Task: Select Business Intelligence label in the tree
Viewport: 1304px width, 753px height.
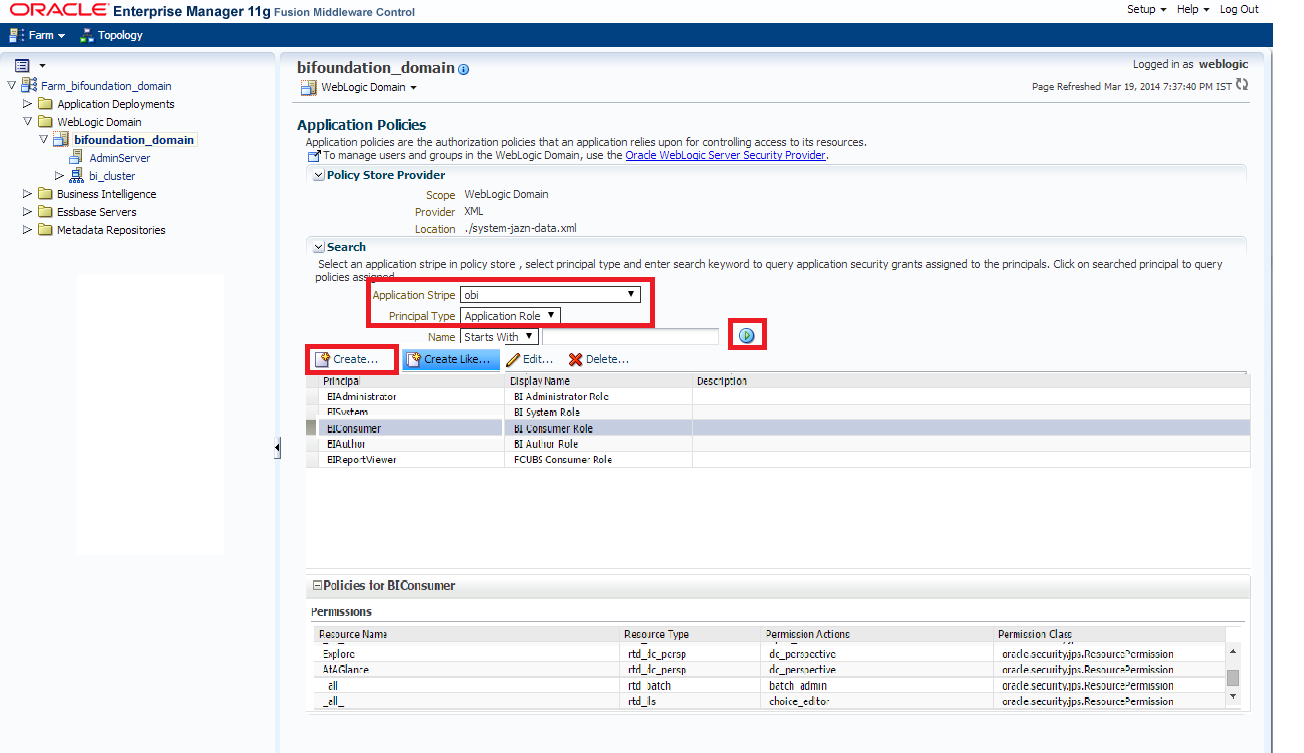Action: 107,194
